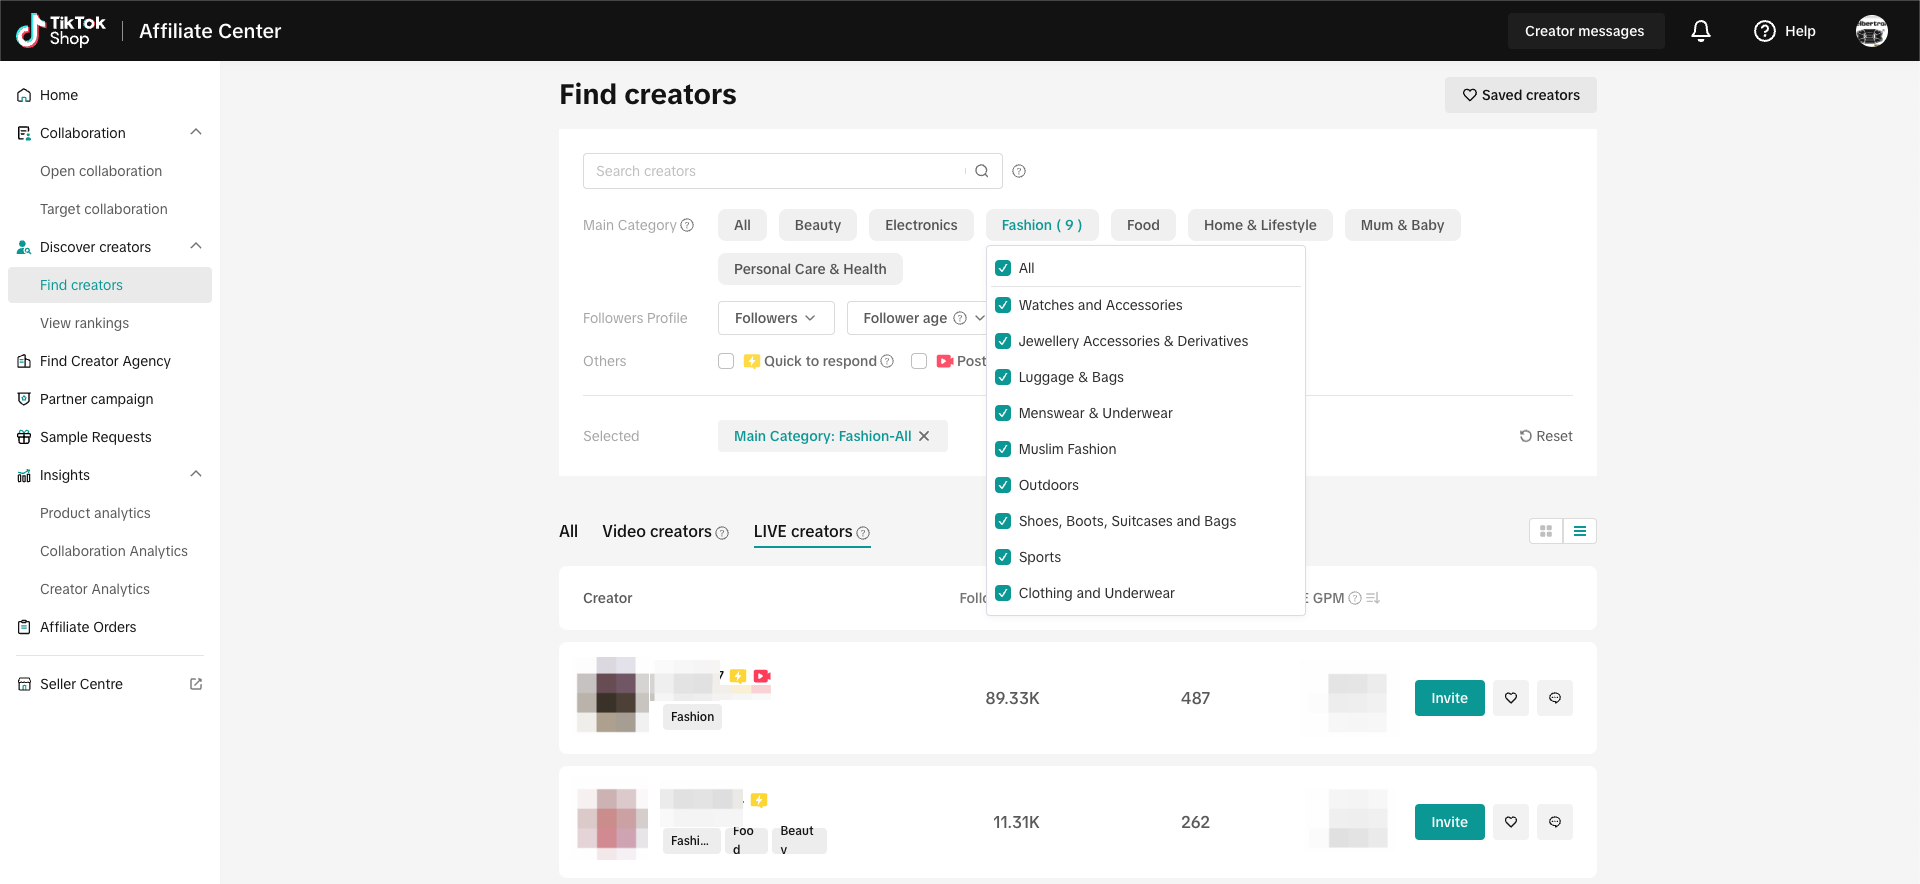Switch to Video creators tab

(x=657, y=531)
